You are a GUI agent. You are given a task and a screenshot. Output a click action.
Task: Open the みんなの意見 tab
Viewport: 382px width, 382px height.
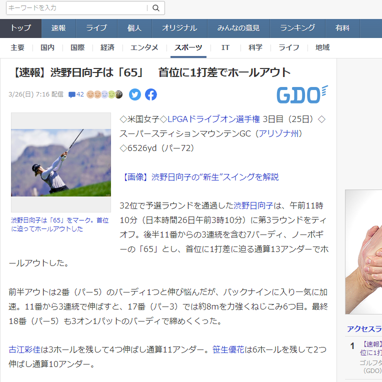pos(239,28)
